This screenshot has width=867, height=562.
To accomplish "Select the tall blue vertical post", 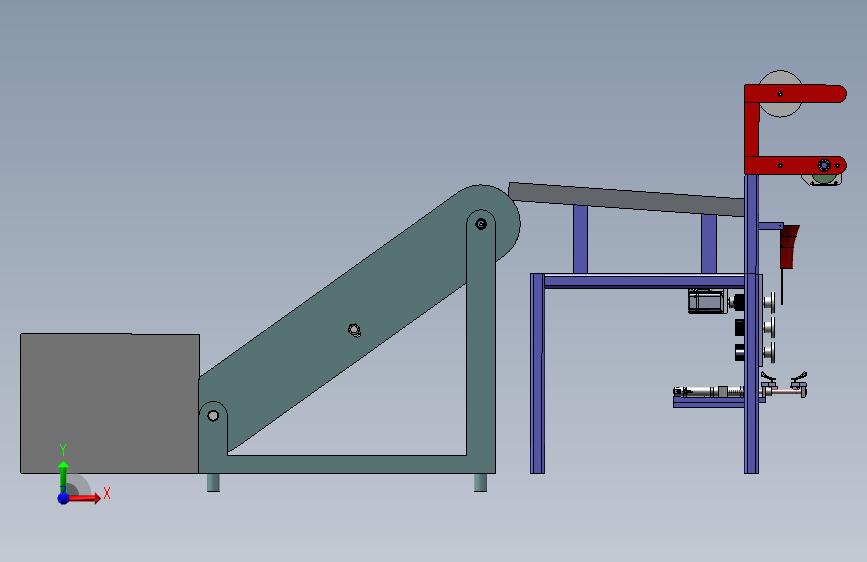I will pyautogui.click(x=751, y=324).
